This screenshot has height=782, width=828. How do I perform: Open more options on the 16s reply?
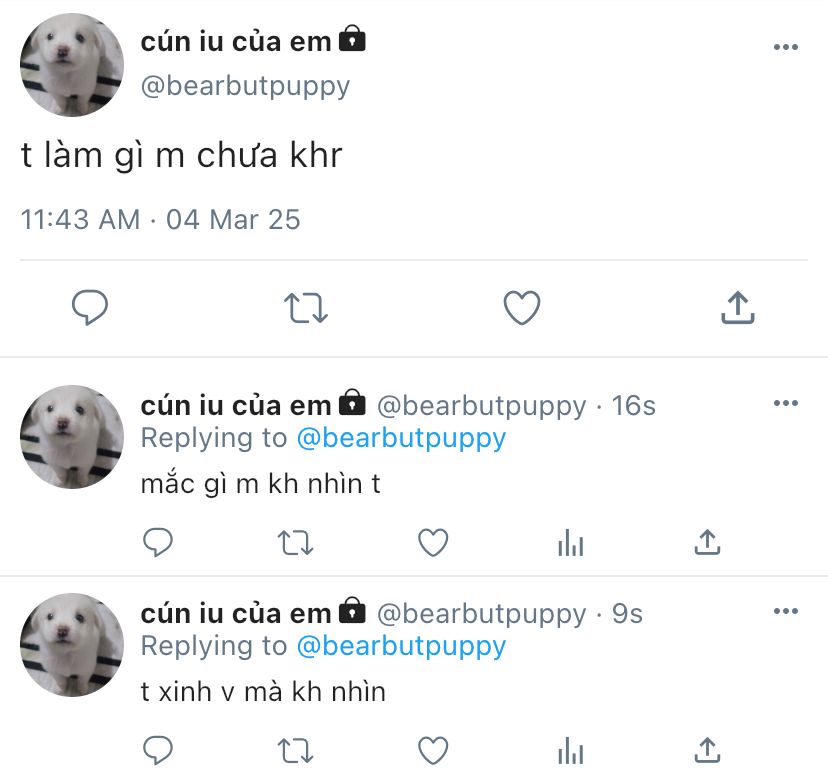(x=786, y=403)
